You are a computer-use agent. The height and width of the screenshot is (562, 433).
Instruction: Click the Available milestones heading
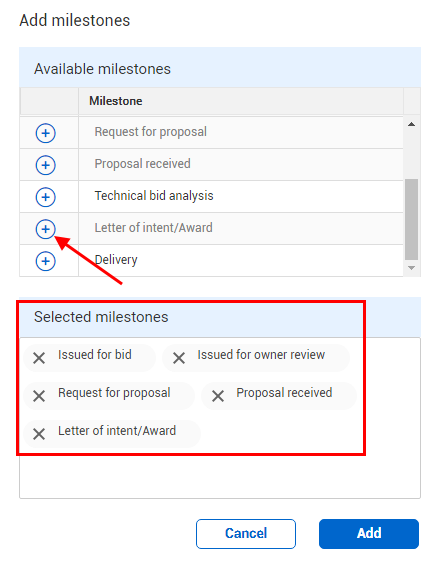point(102,69)
